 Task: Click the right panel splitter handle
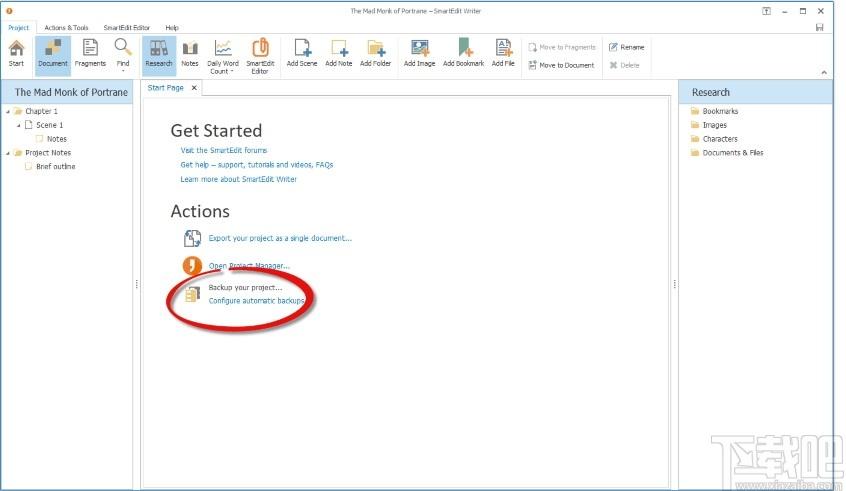point(674,284)
